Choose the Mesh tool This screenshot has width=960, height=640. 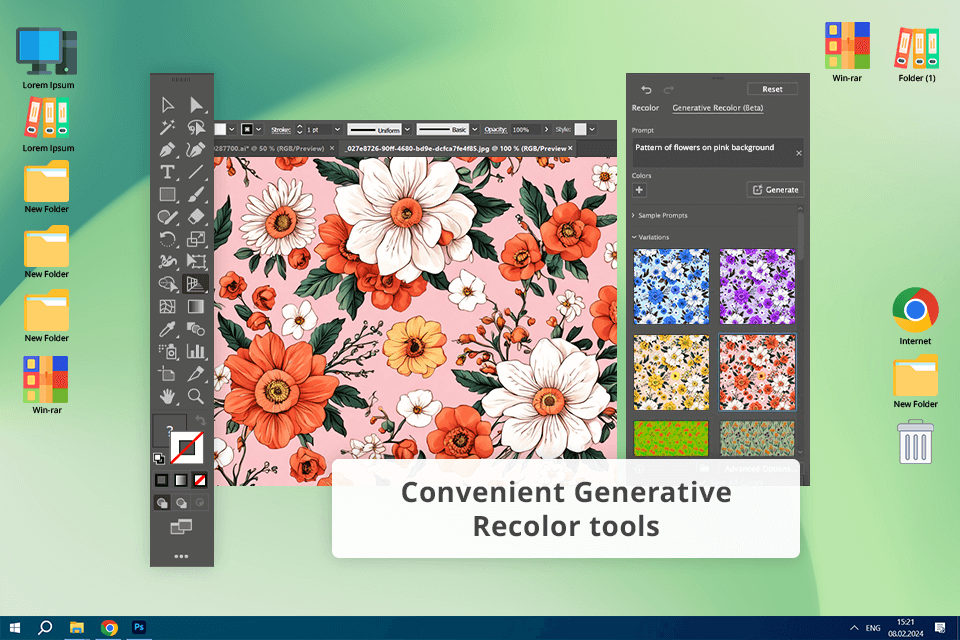[167, 306]
